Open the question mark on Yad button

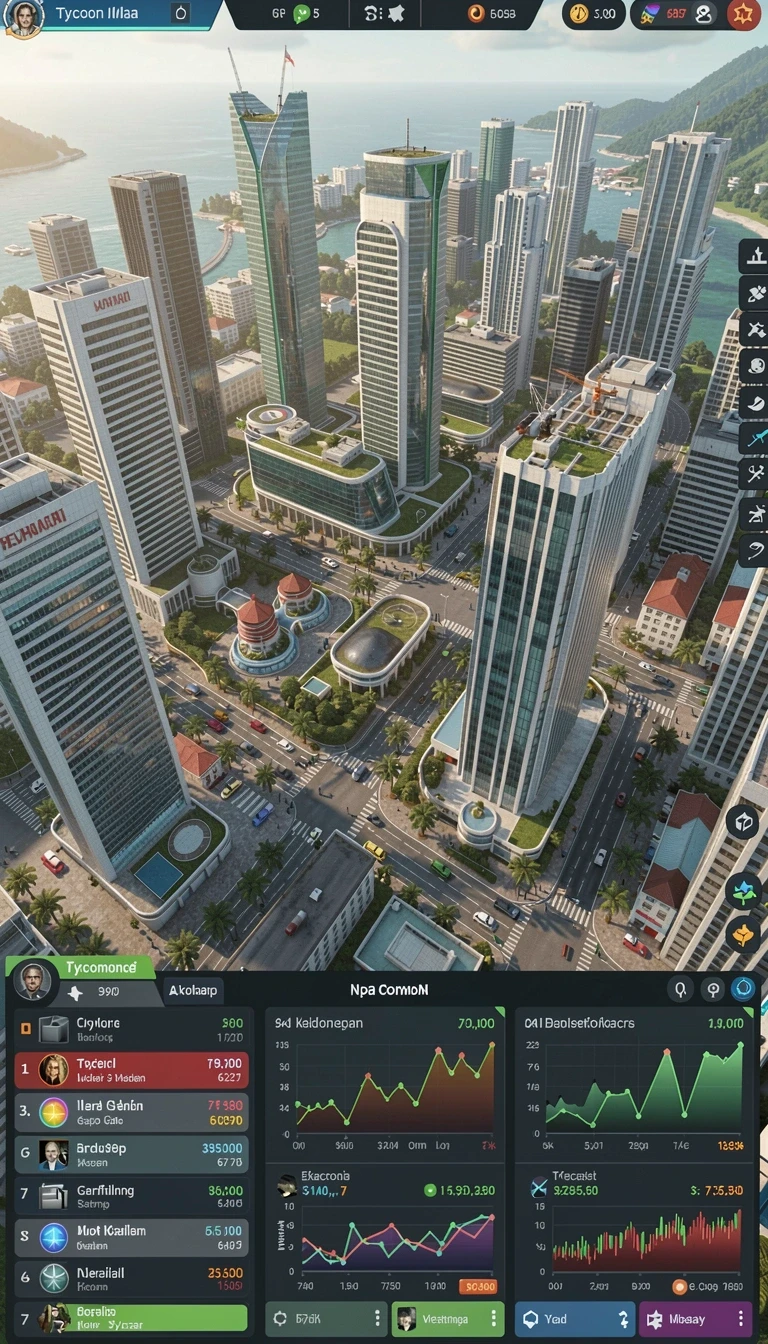coord(623,1319)
